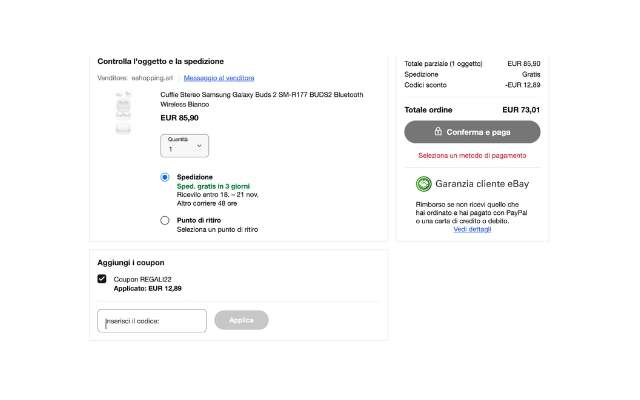Open the Galaxy Buds 2 product thumbnail
Viewport: 640px width, 400px height.
click(x=123, y=113)
